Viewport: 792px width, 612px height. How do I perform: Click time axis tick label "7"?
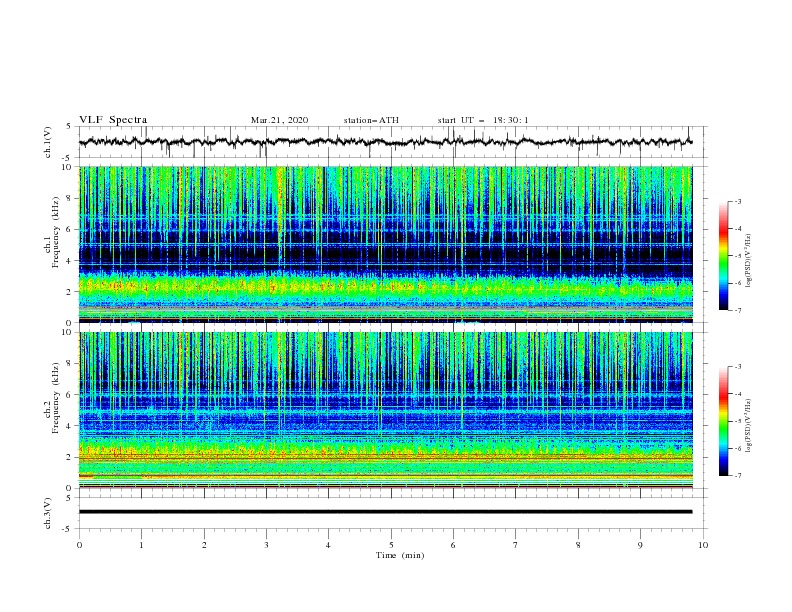coord(516,545)
